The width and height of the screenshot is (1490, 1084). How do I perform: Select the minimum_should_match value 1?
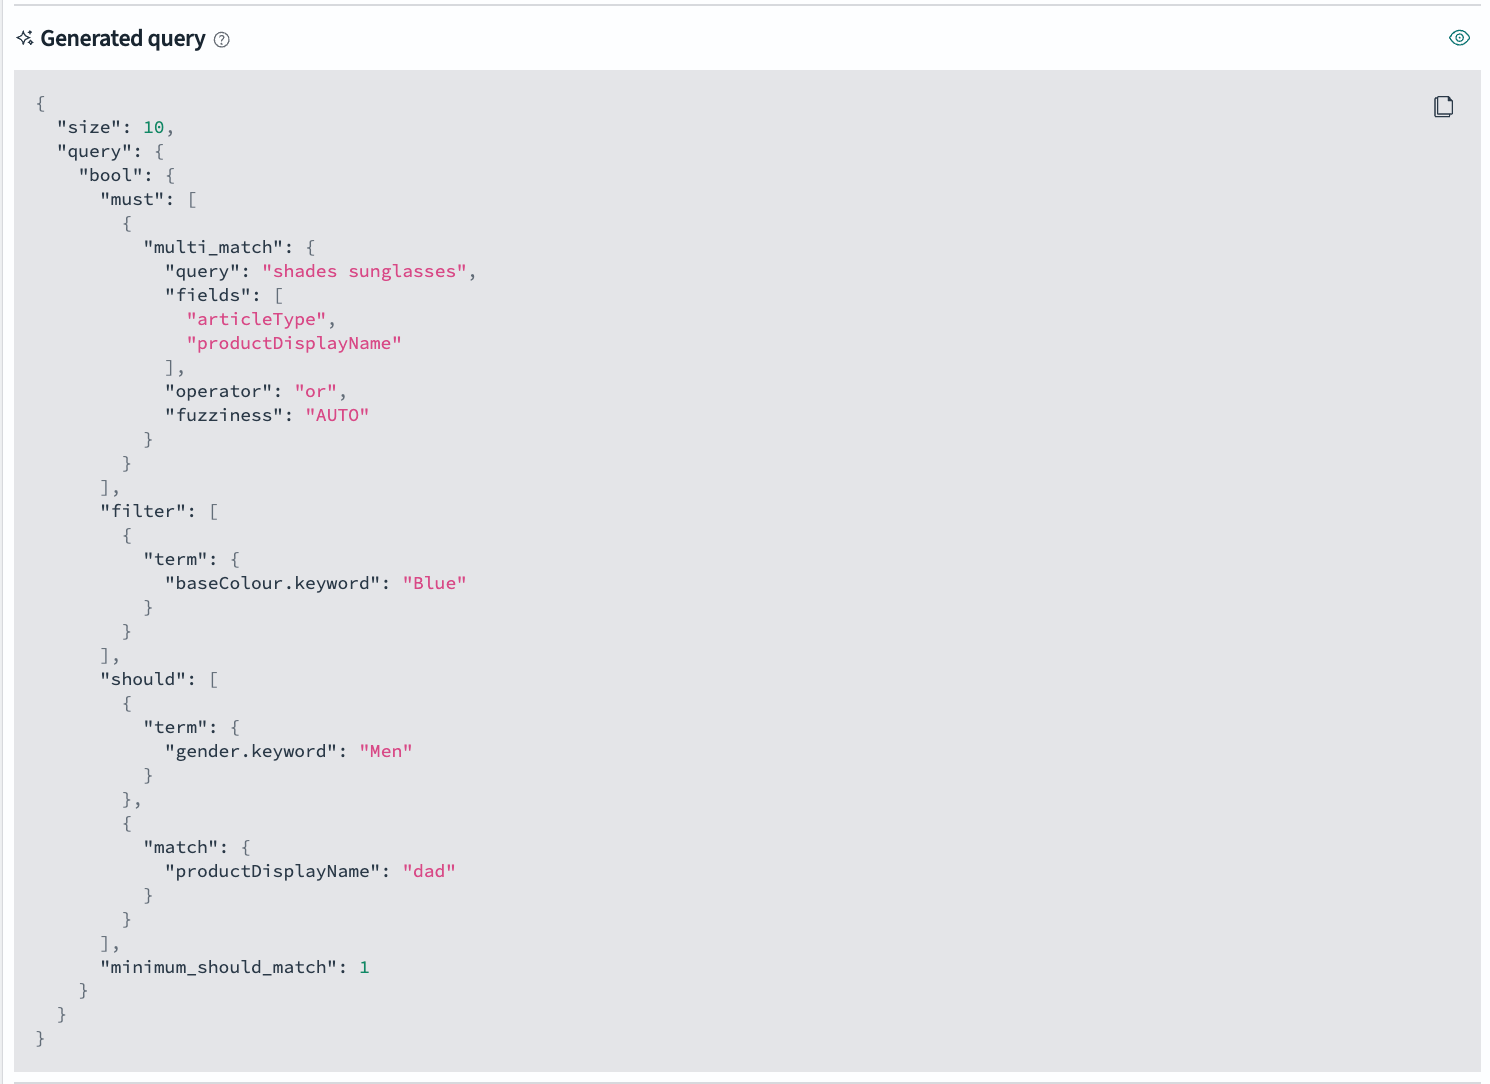pyautogui.click(x=364, y=966)
